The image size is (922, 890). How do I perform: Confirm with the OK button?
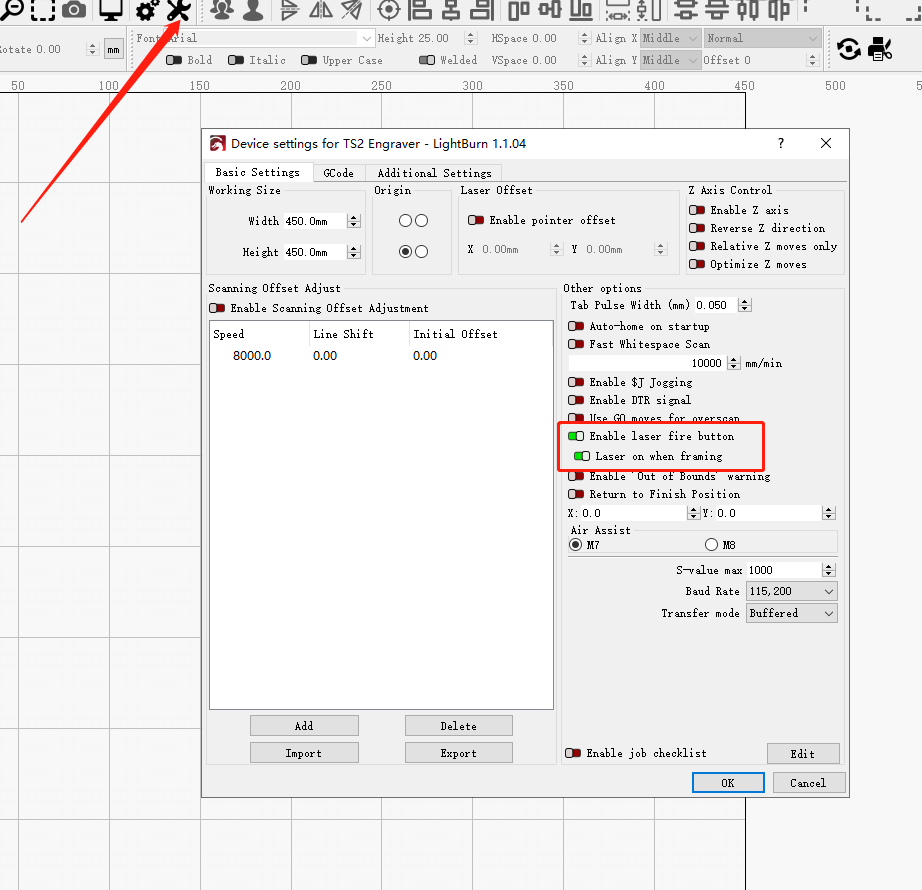click(728, 783)
